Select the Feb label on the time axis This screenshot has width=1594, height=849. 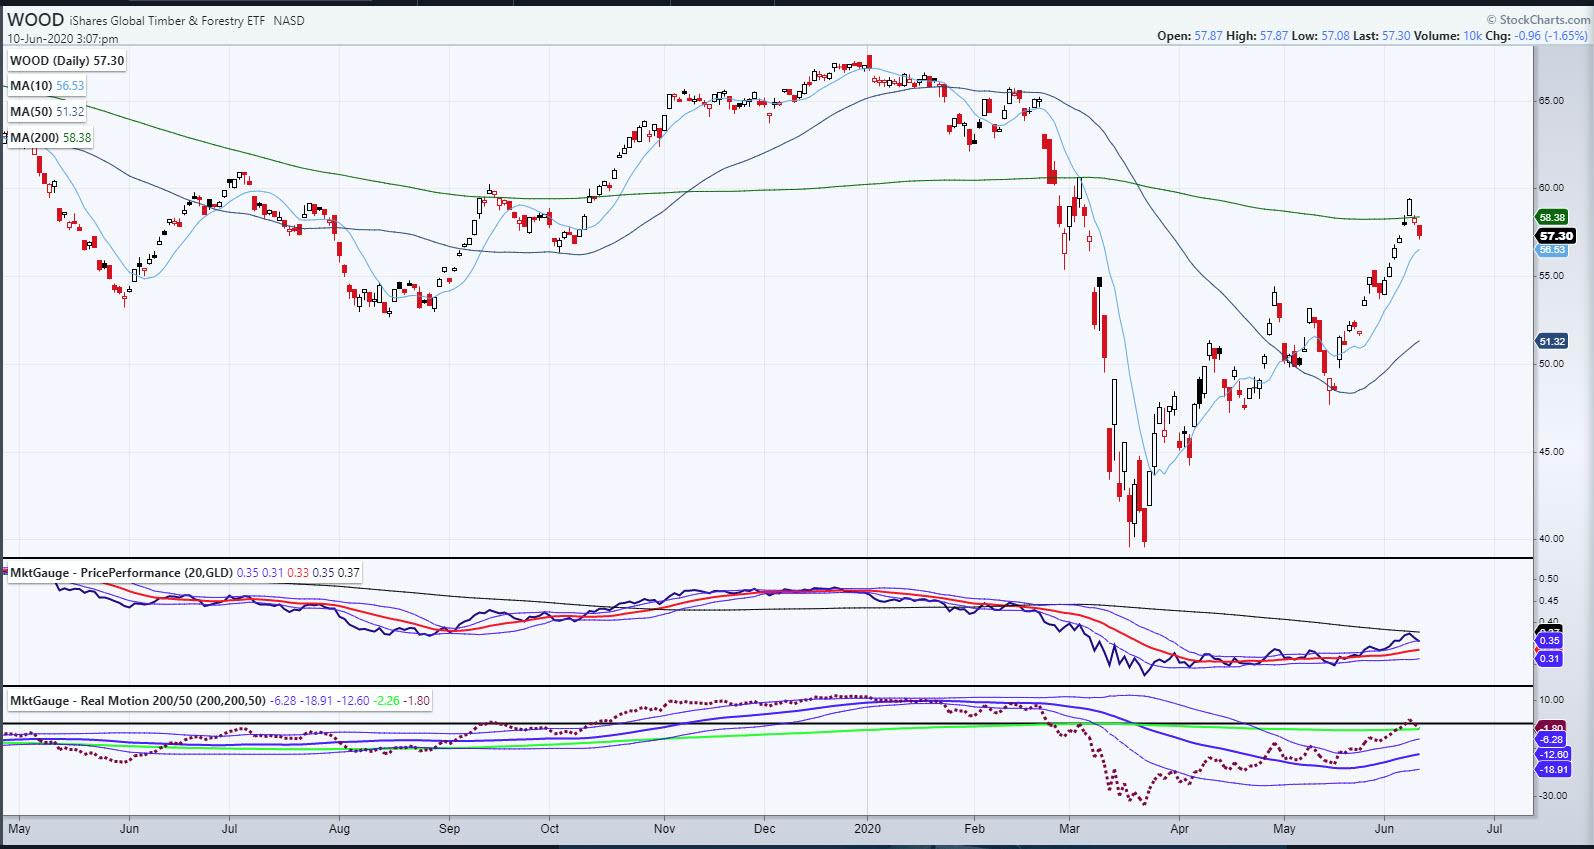[x=974, y=829]
